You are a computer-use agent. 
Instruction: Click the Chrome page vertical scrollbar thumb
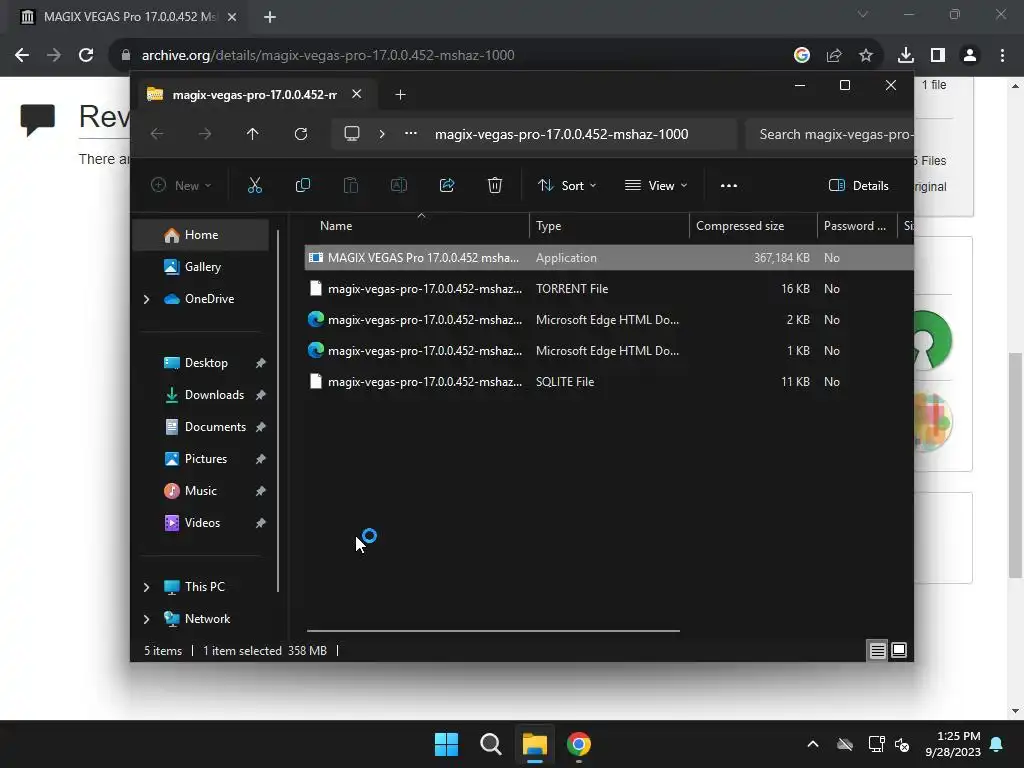1015,465
